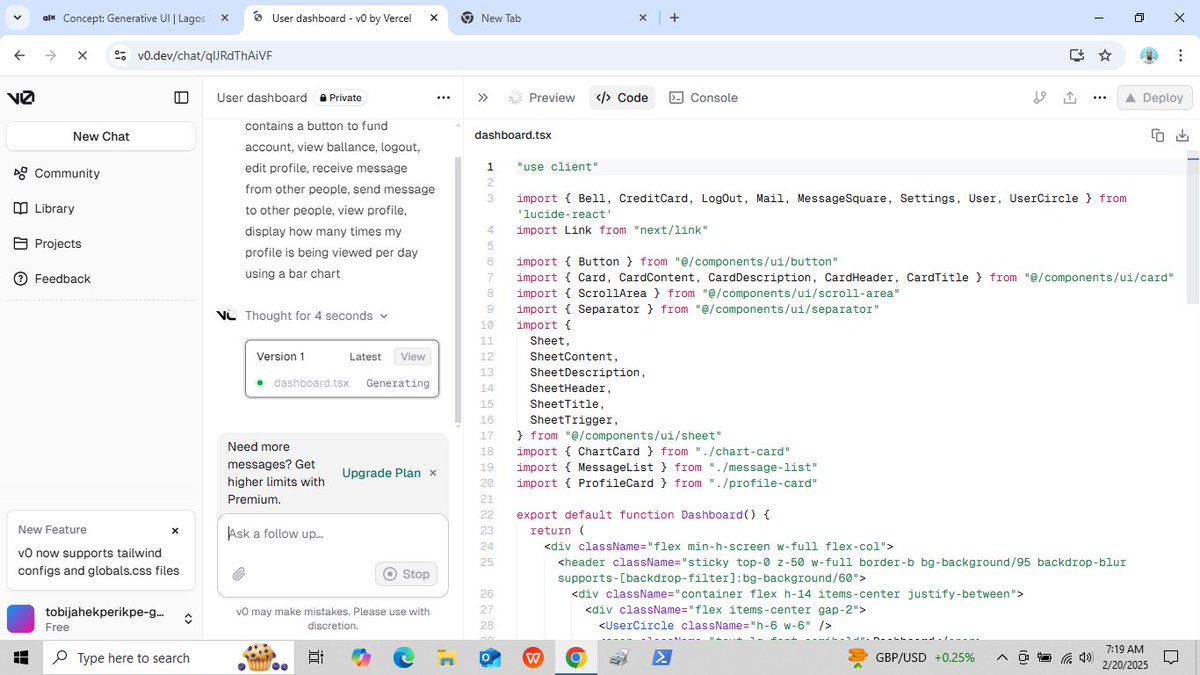Click the Deploy button
The height and width of the screenshot is (675, 1200).
tap(1155, 97)
